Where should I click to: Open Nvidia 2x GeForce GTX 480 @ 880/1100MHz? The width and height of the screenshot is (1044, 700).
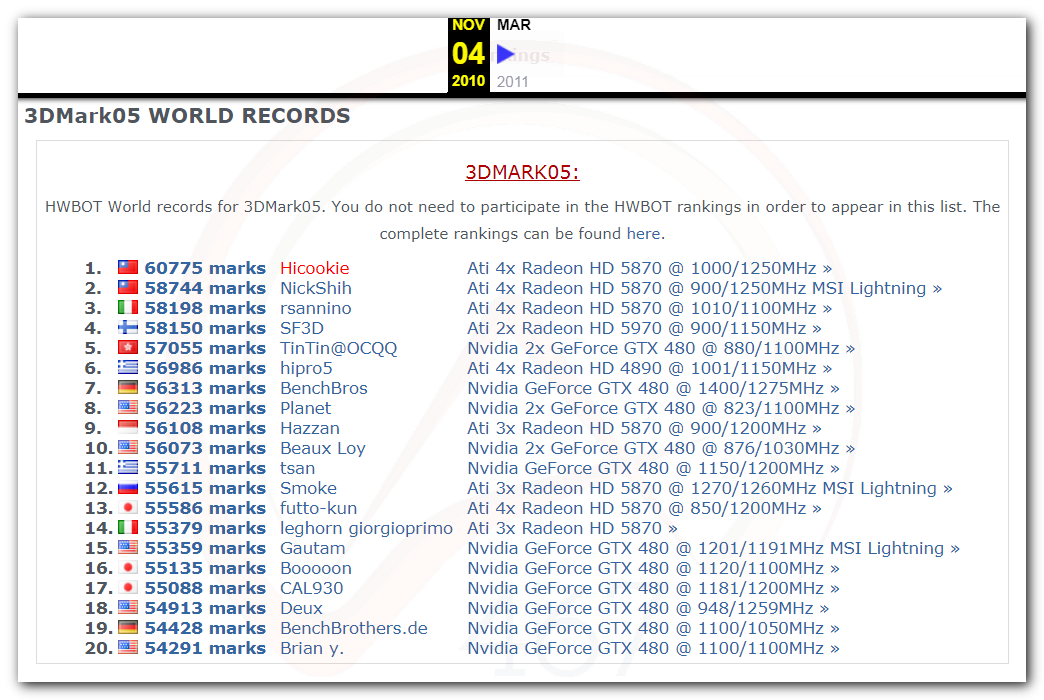660,348
